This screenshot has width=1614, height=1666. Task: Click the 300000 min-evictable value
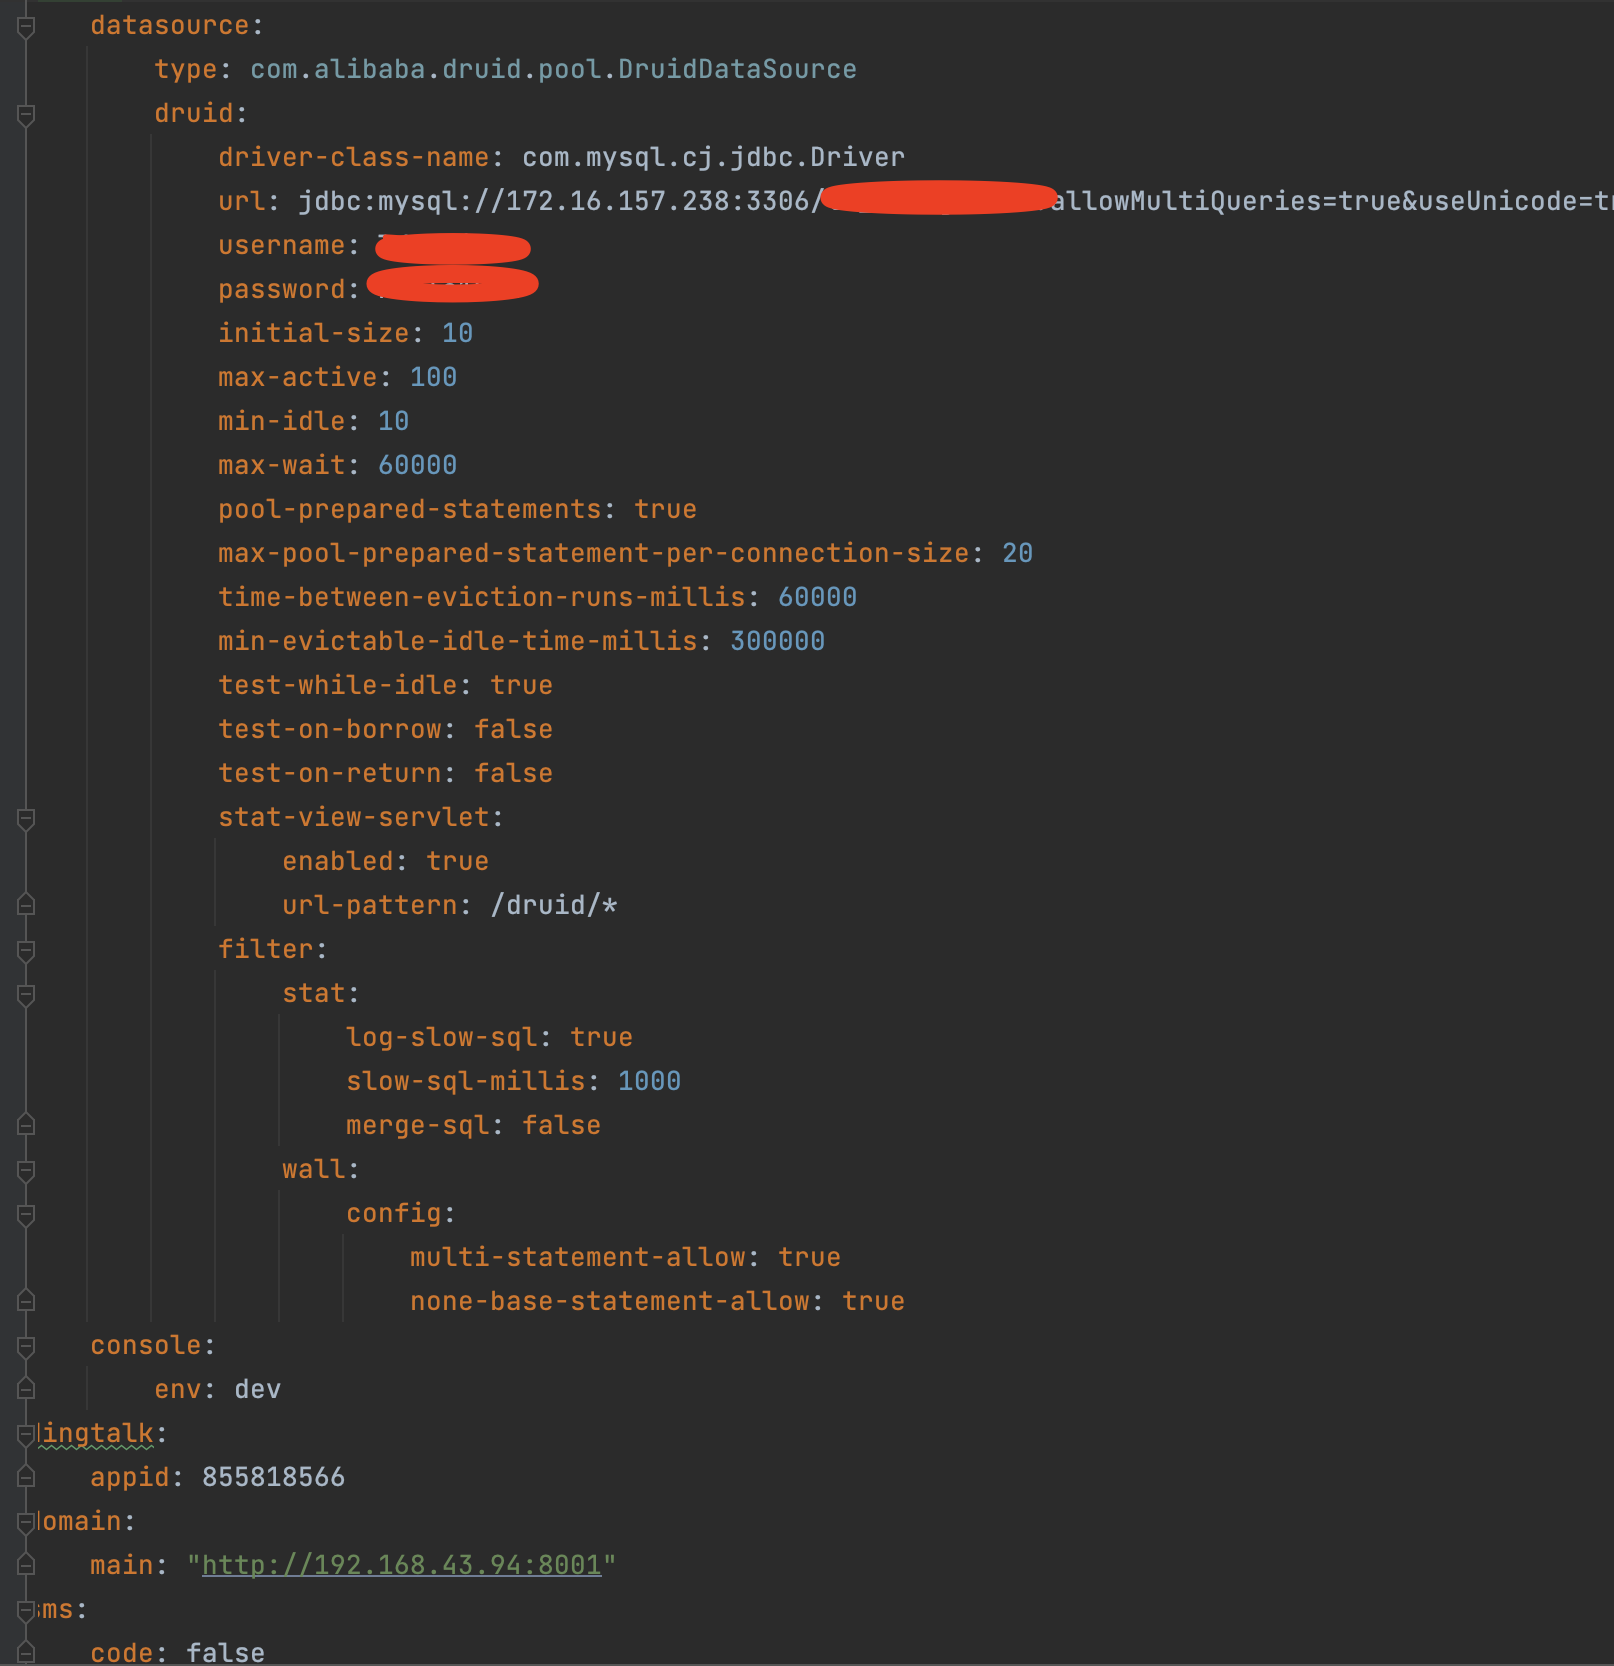click(777, 641)
